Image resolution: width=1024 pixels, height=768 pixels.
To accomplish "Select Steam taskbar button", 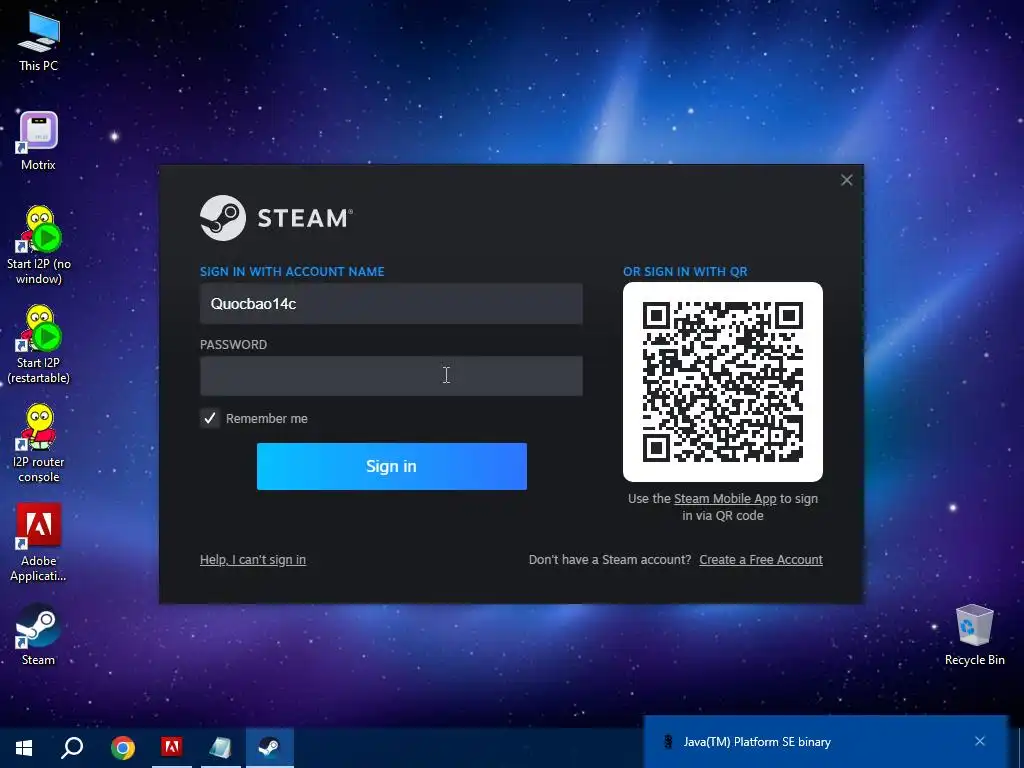I will (269, 748).
